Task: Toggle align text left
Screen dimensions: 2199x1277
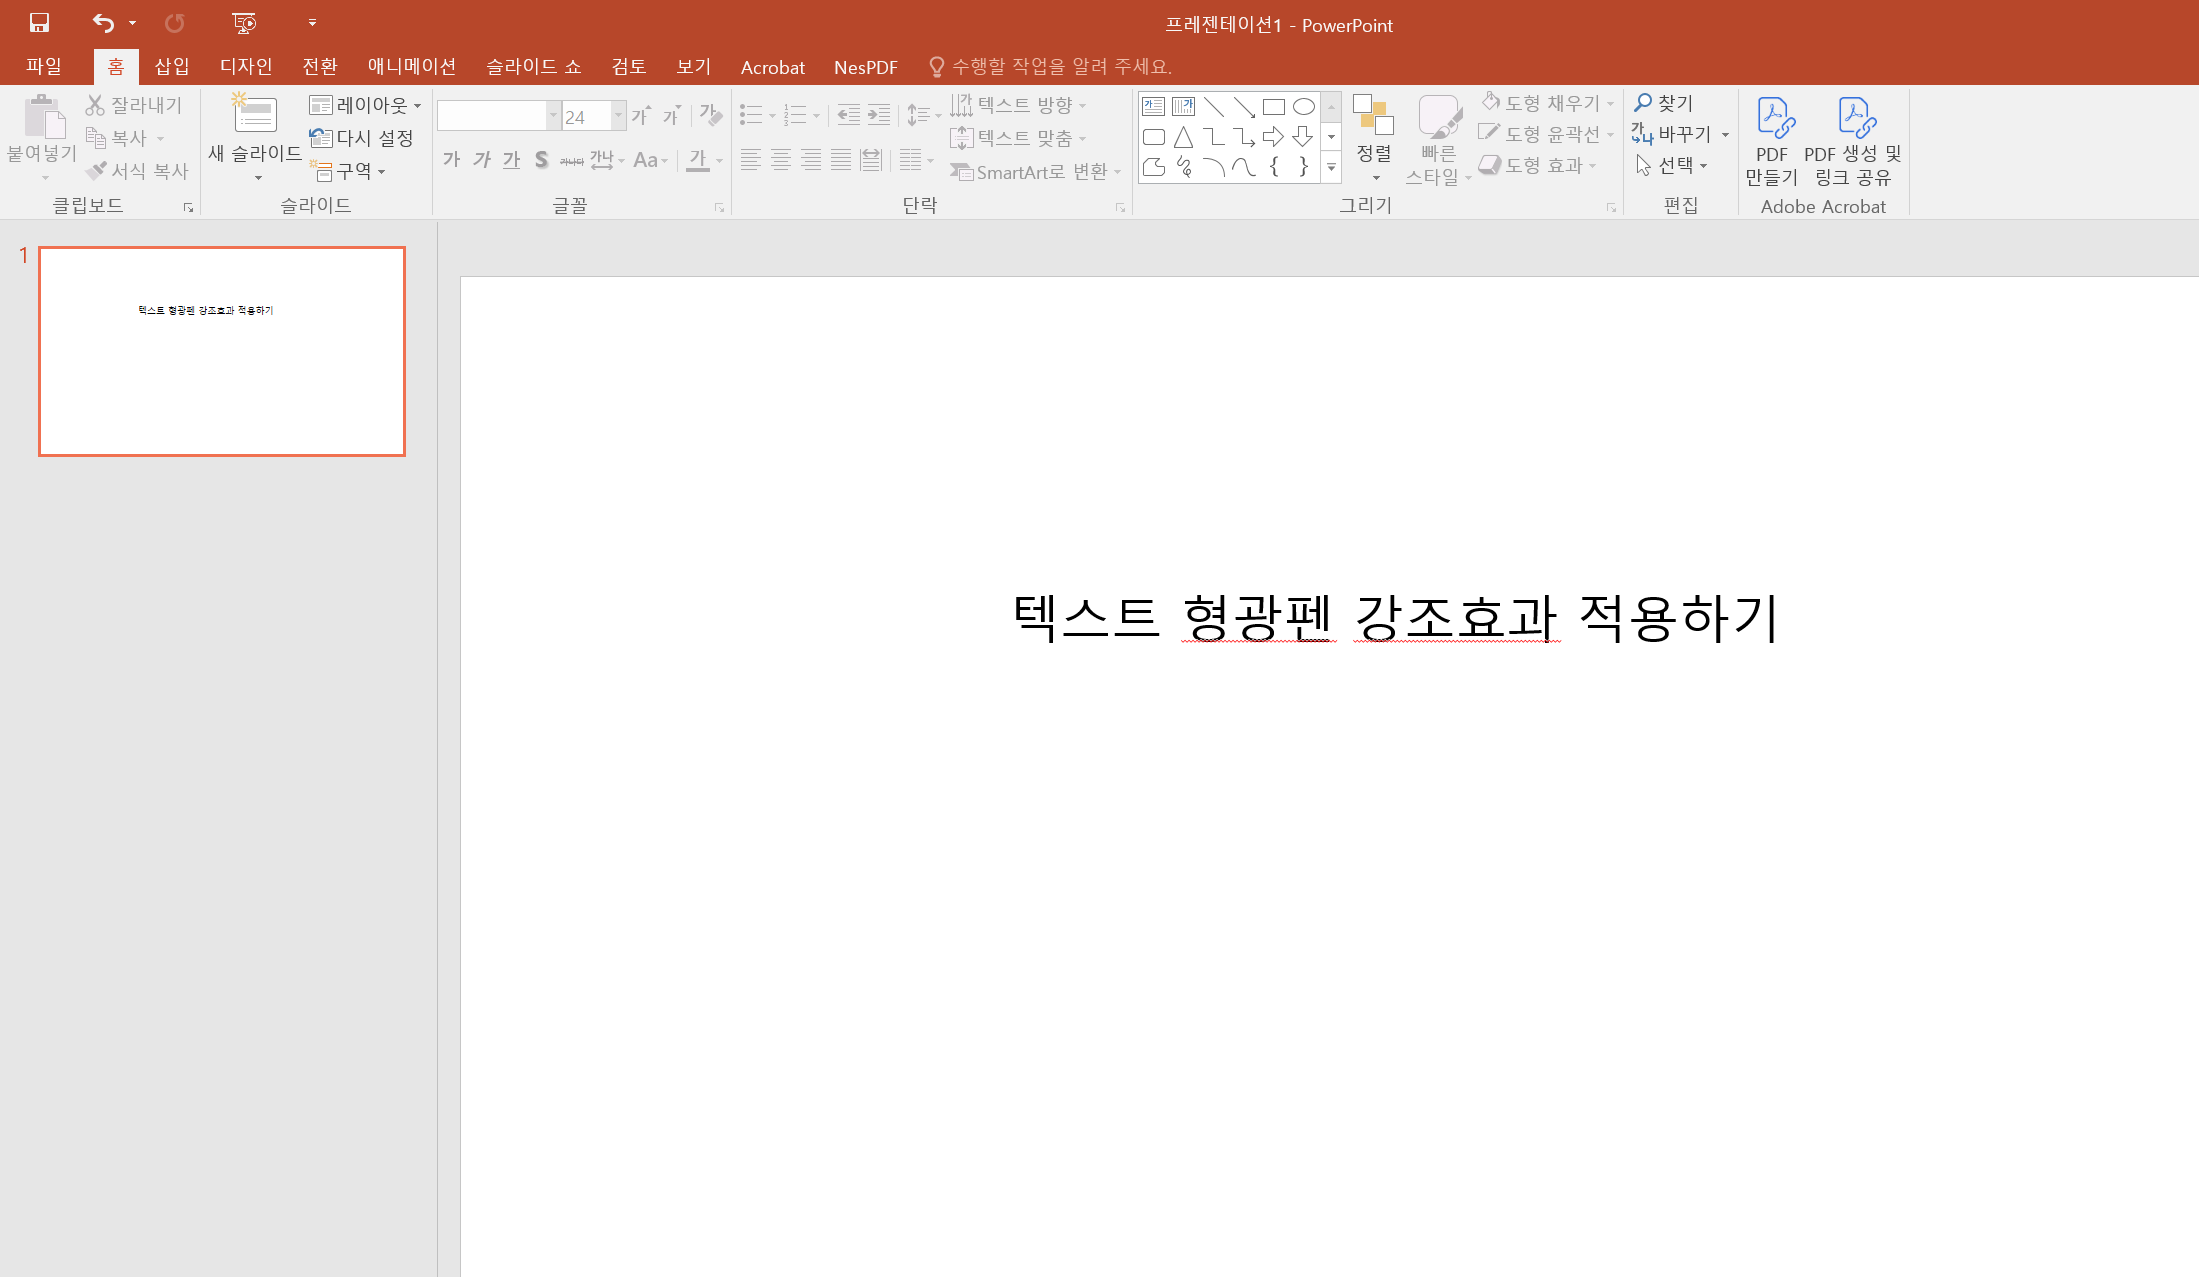Action: click(751, 160)
